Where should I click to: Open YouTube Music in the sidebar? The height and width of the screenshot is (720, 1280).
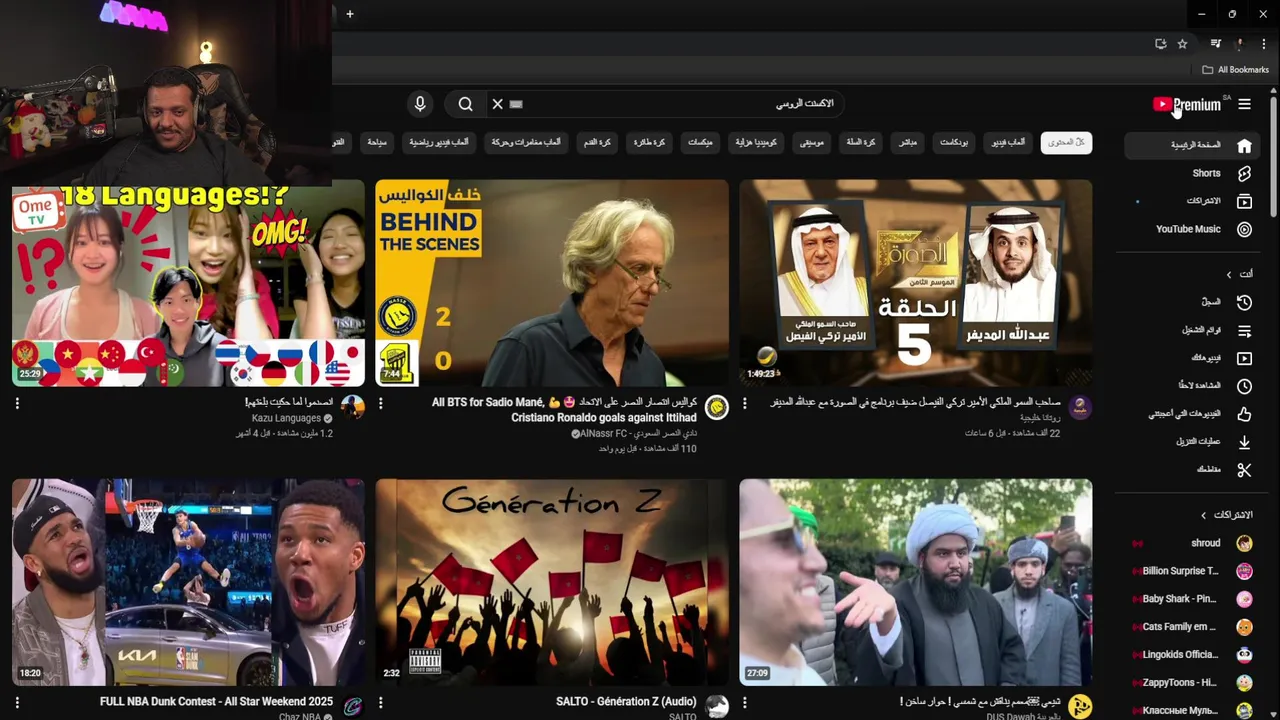coord(1192,229)
